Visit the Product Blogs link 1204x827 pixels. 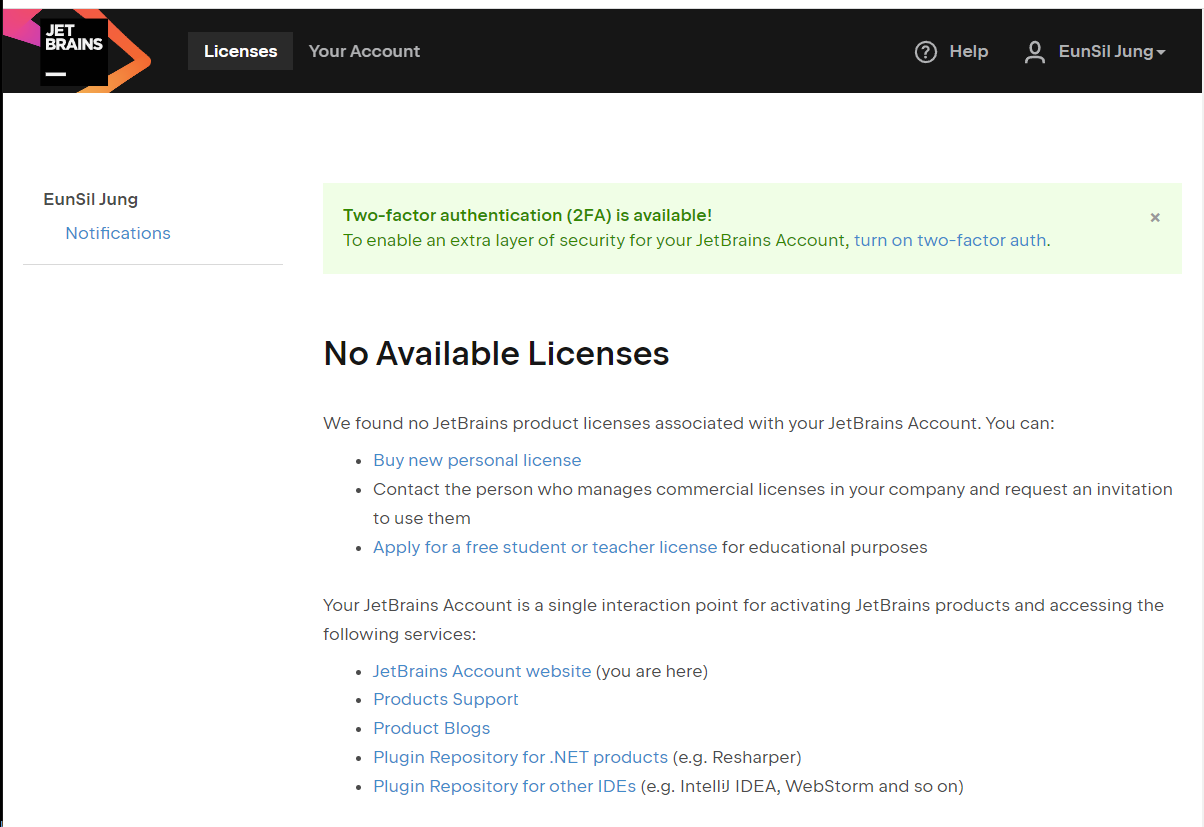(x=432, y=728)
